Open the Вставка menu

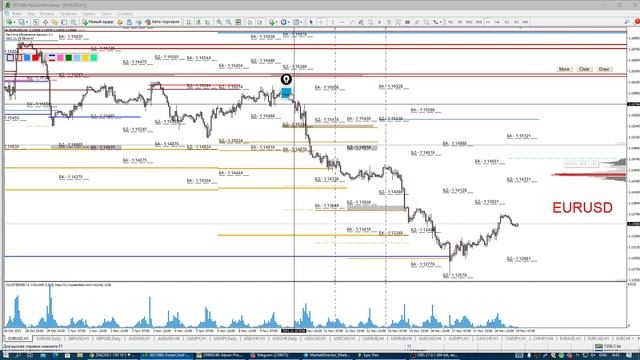tap(47, 13)
